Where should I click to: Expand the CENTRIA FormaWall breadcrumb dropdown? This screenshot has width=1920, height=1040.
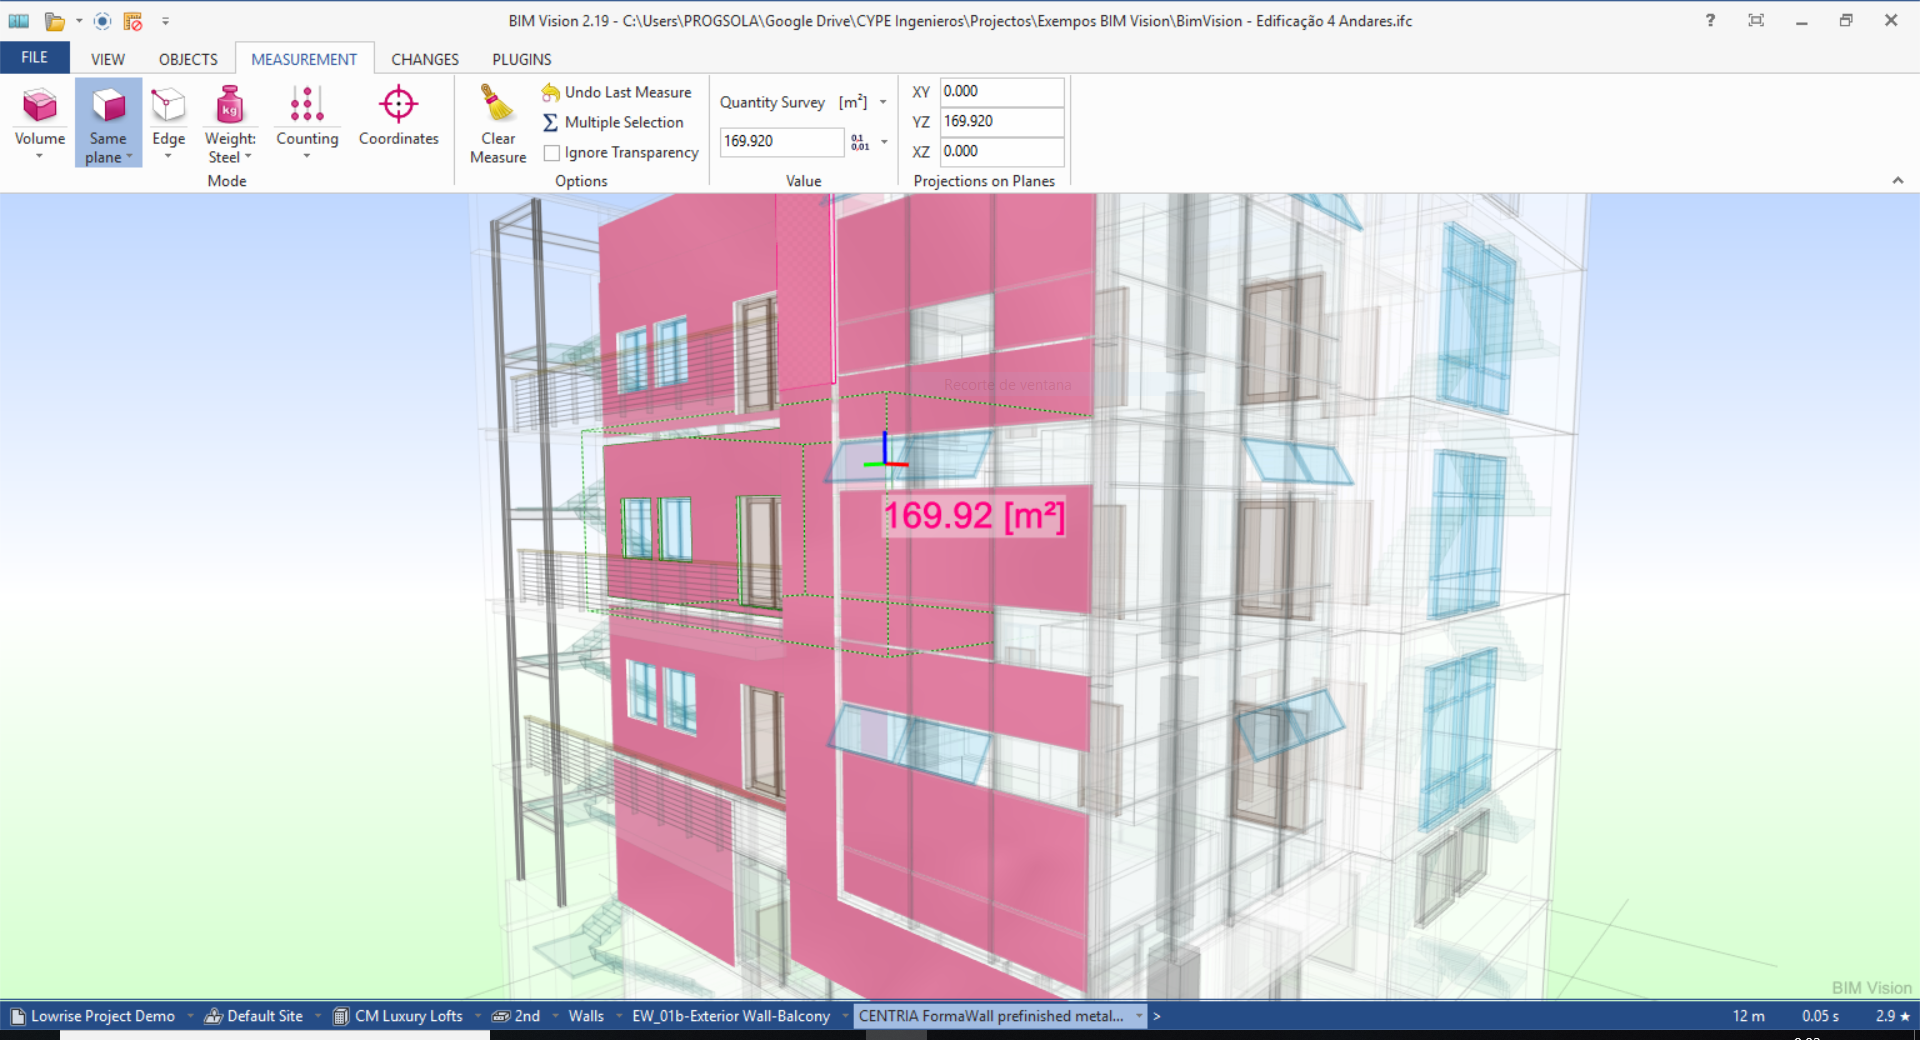point(1139,1016)
